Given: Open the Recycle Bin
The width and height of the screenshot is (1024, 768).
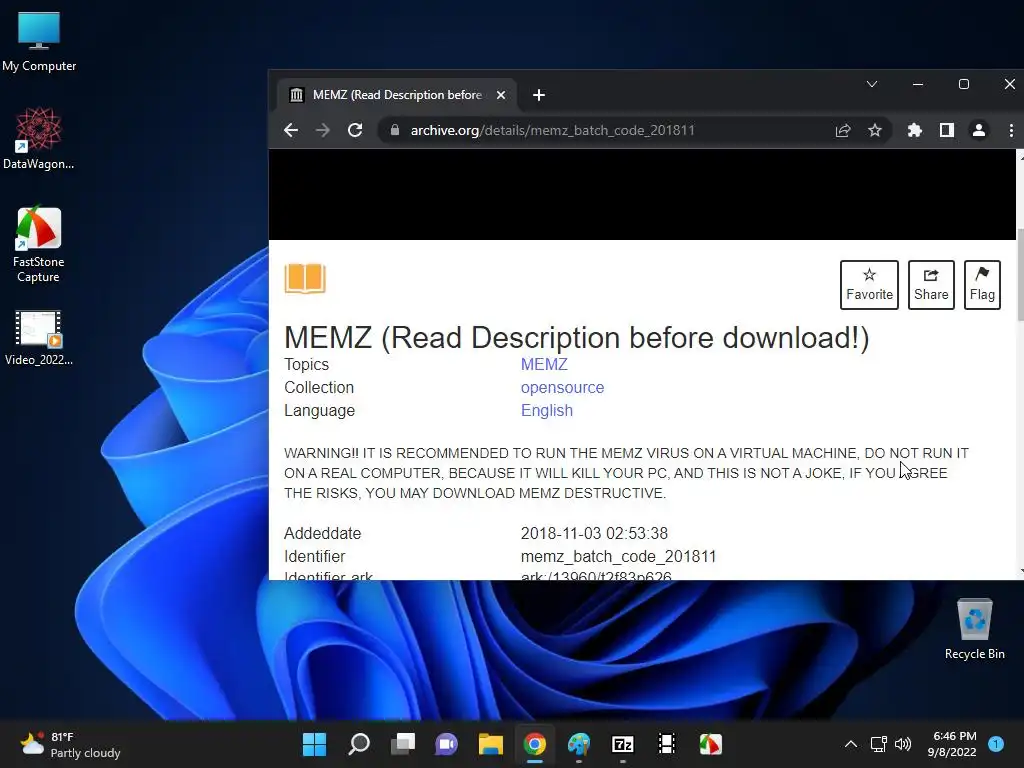Looking at the screenshot, I should pos(974,630).
